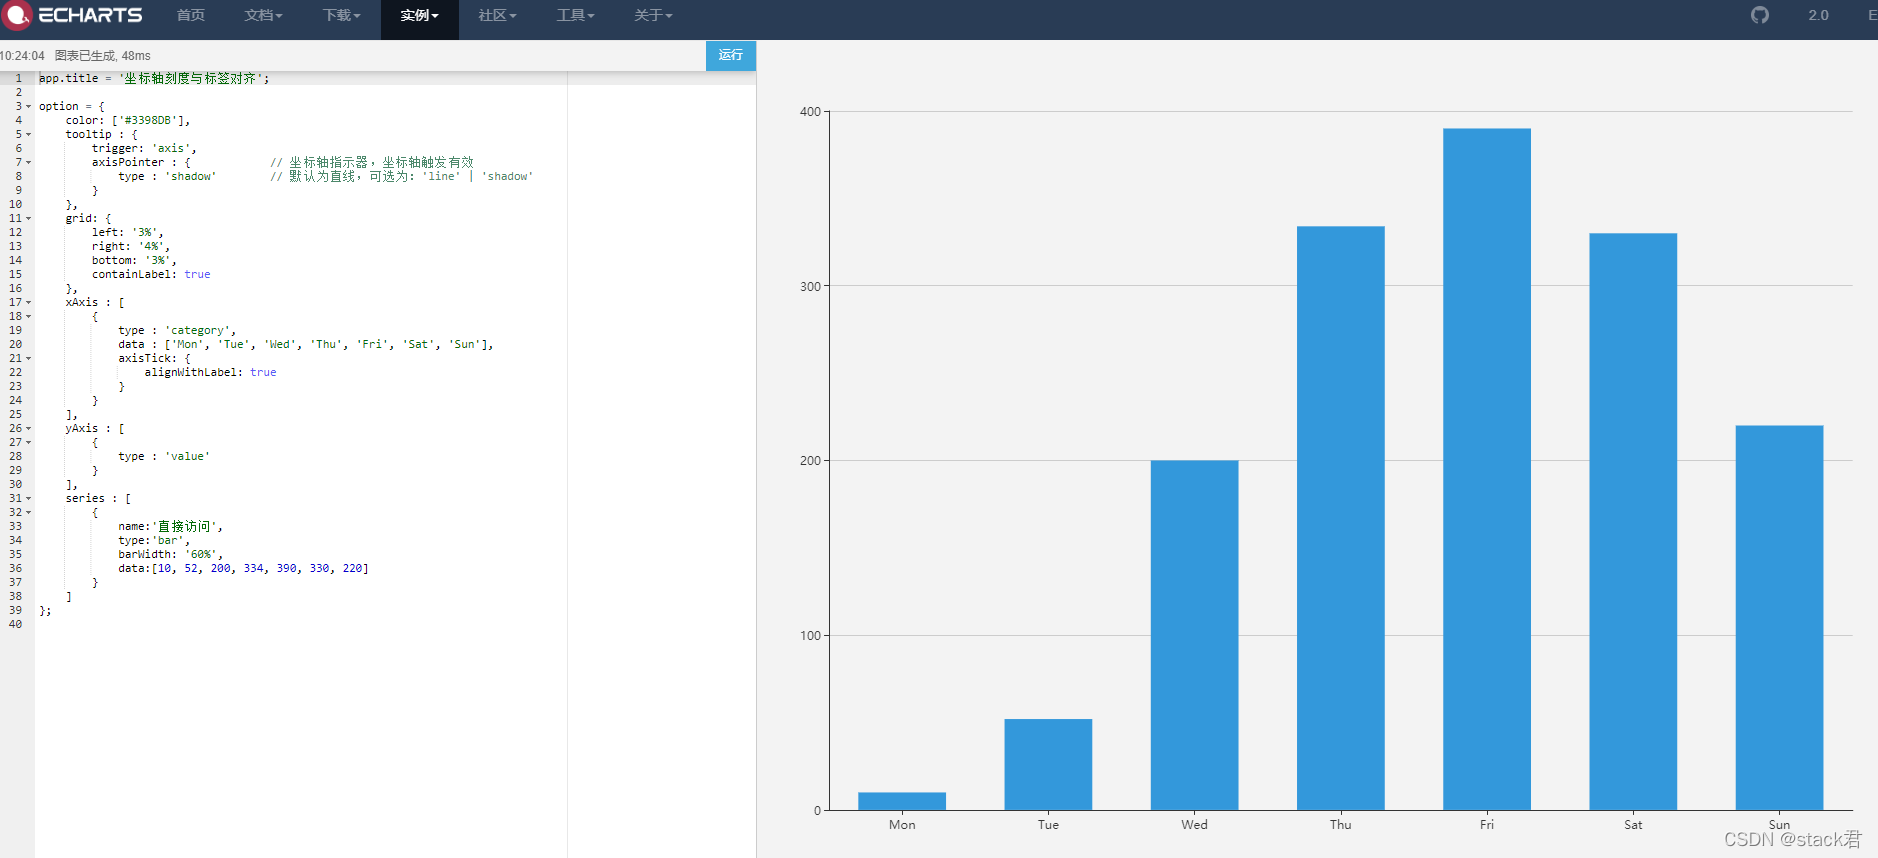1878x858 pixels.
Task: Collapse the grid fold arrow on line 11
Action: 28,219
